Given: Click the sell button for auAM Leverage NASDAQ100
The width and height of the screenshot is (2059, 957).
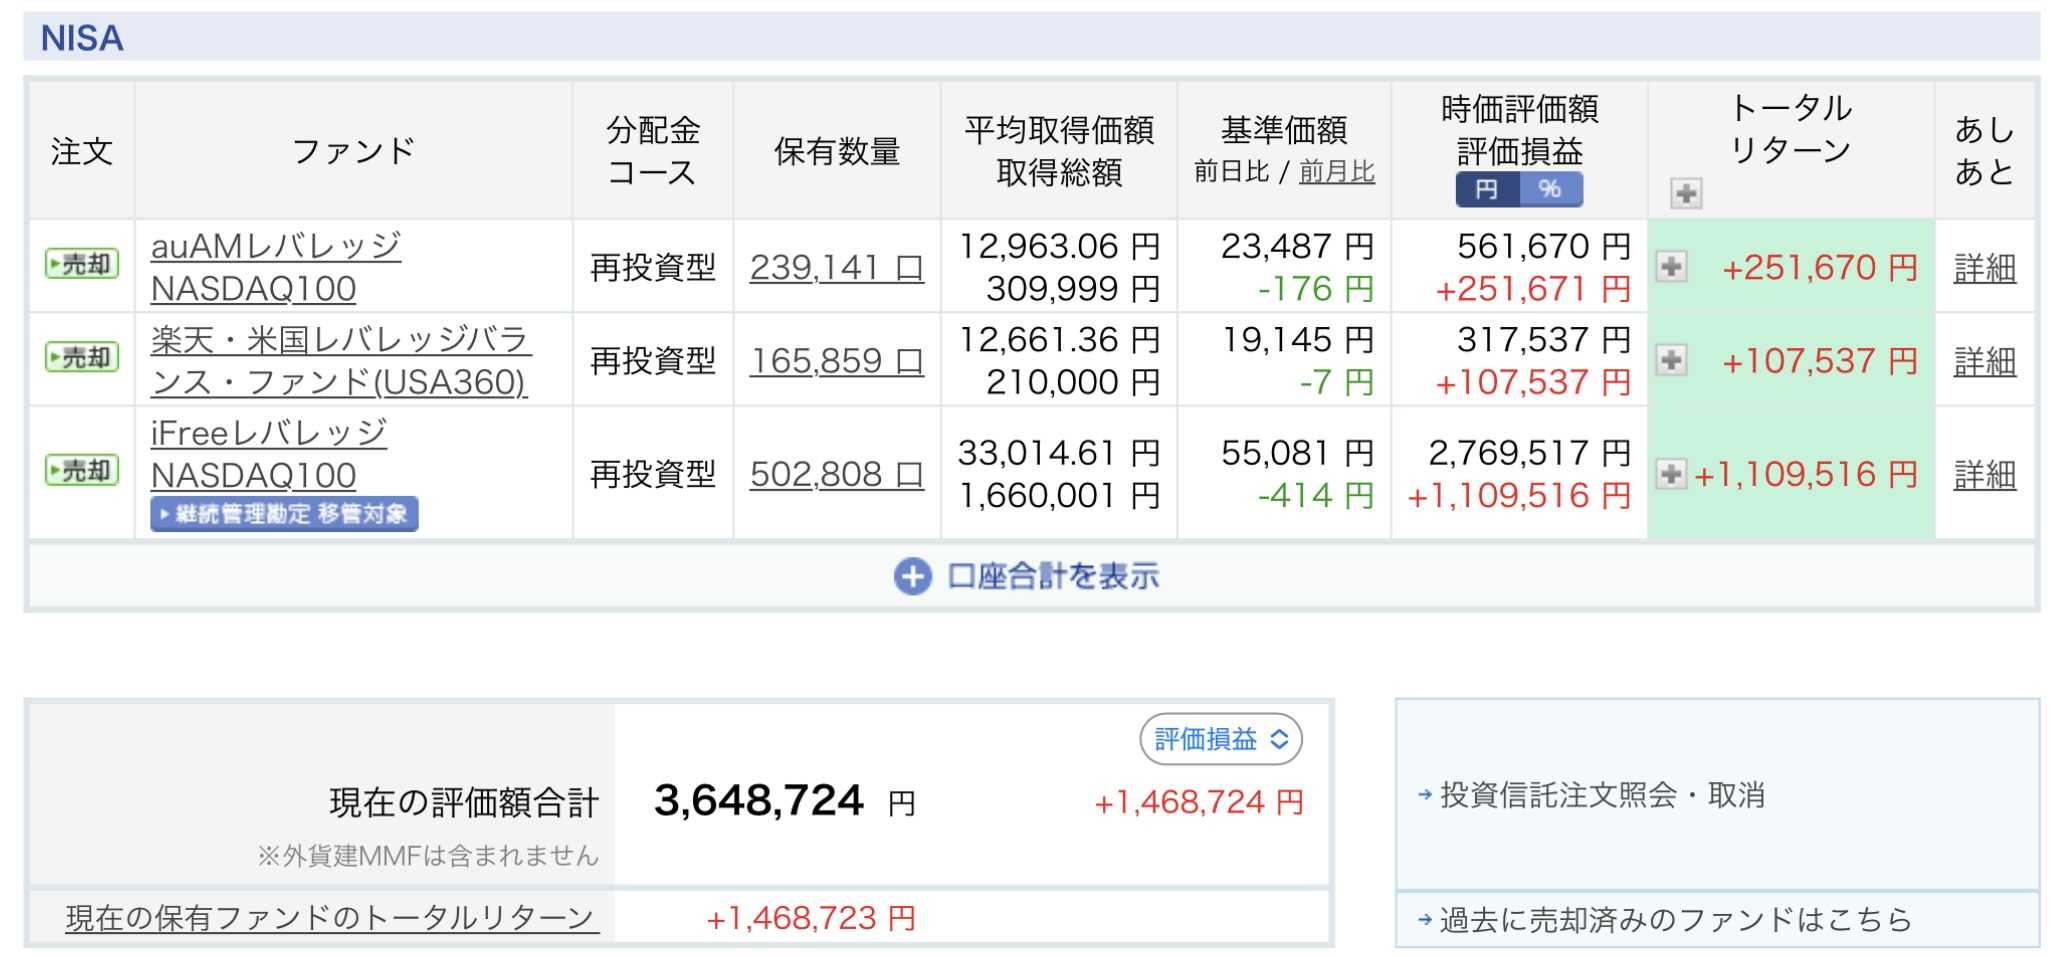Looking at the screenshot, I should (82, 265).
